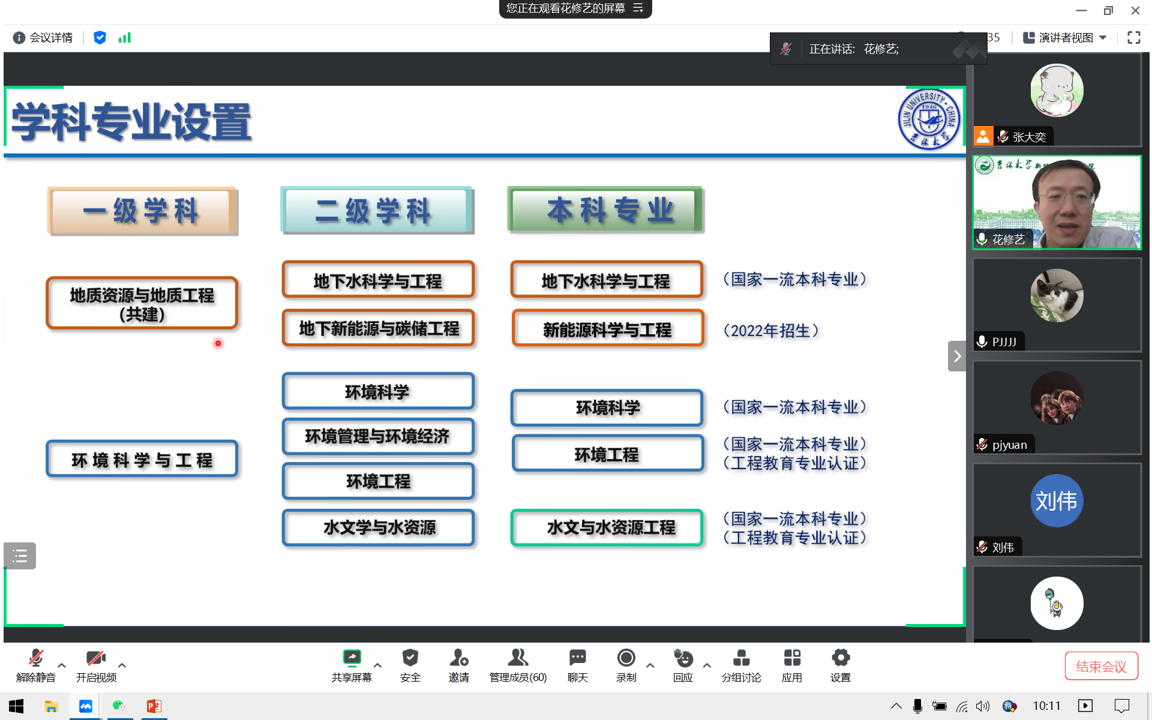Click the Invite (邀请) icon

coord(458,659)
